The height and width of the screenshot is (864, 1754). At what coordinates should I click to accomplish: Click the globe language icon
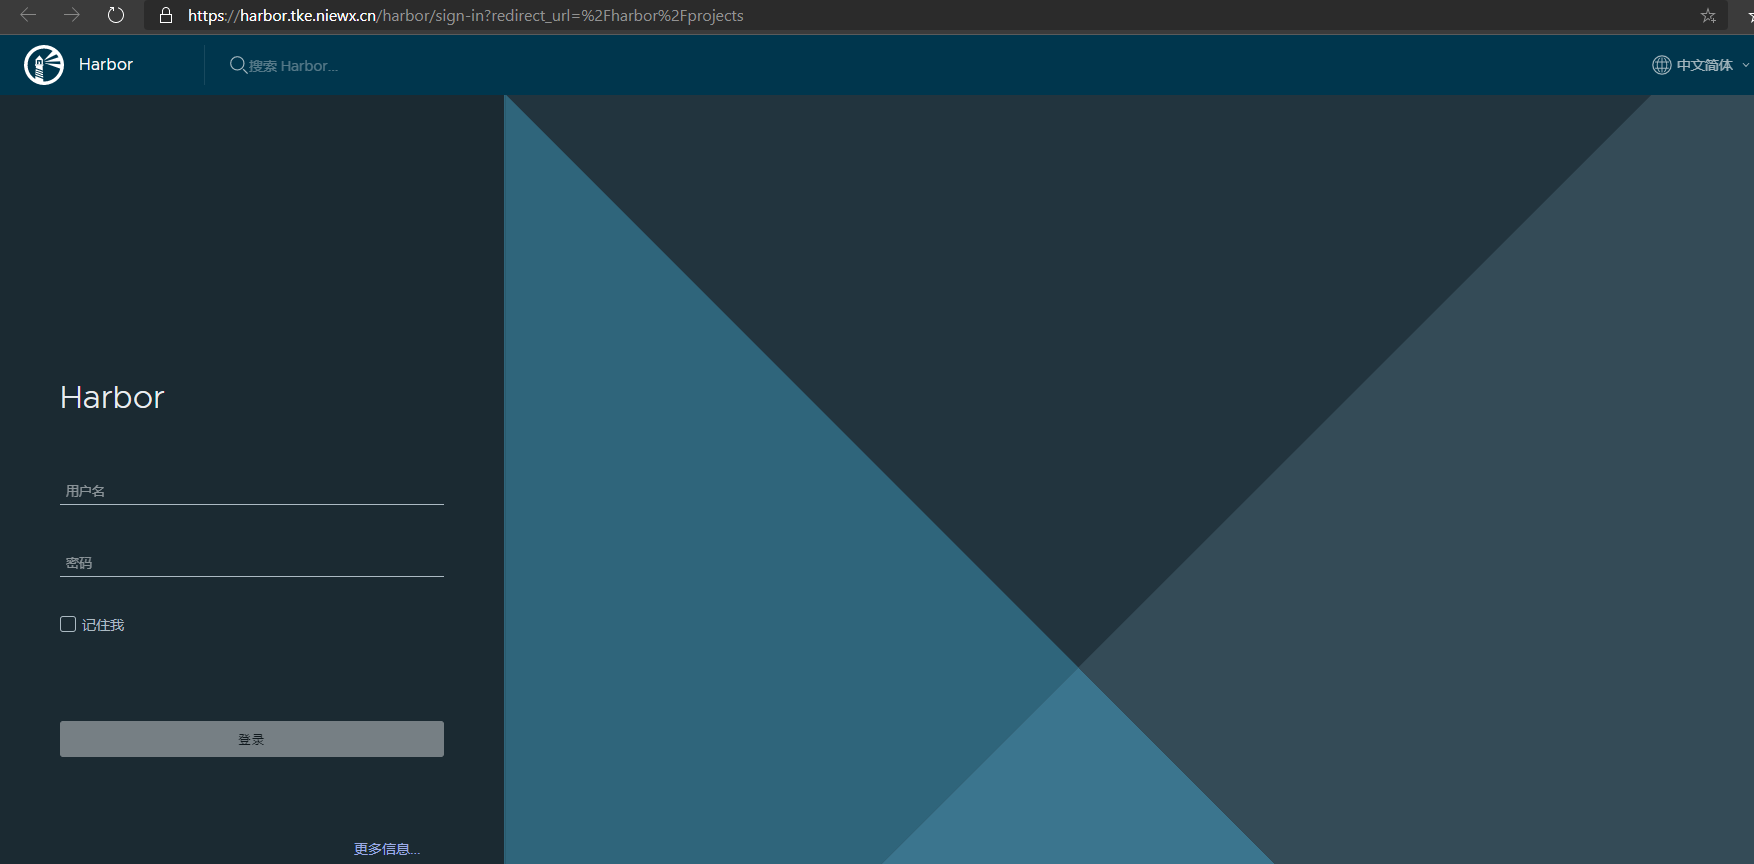(1661, 65)
